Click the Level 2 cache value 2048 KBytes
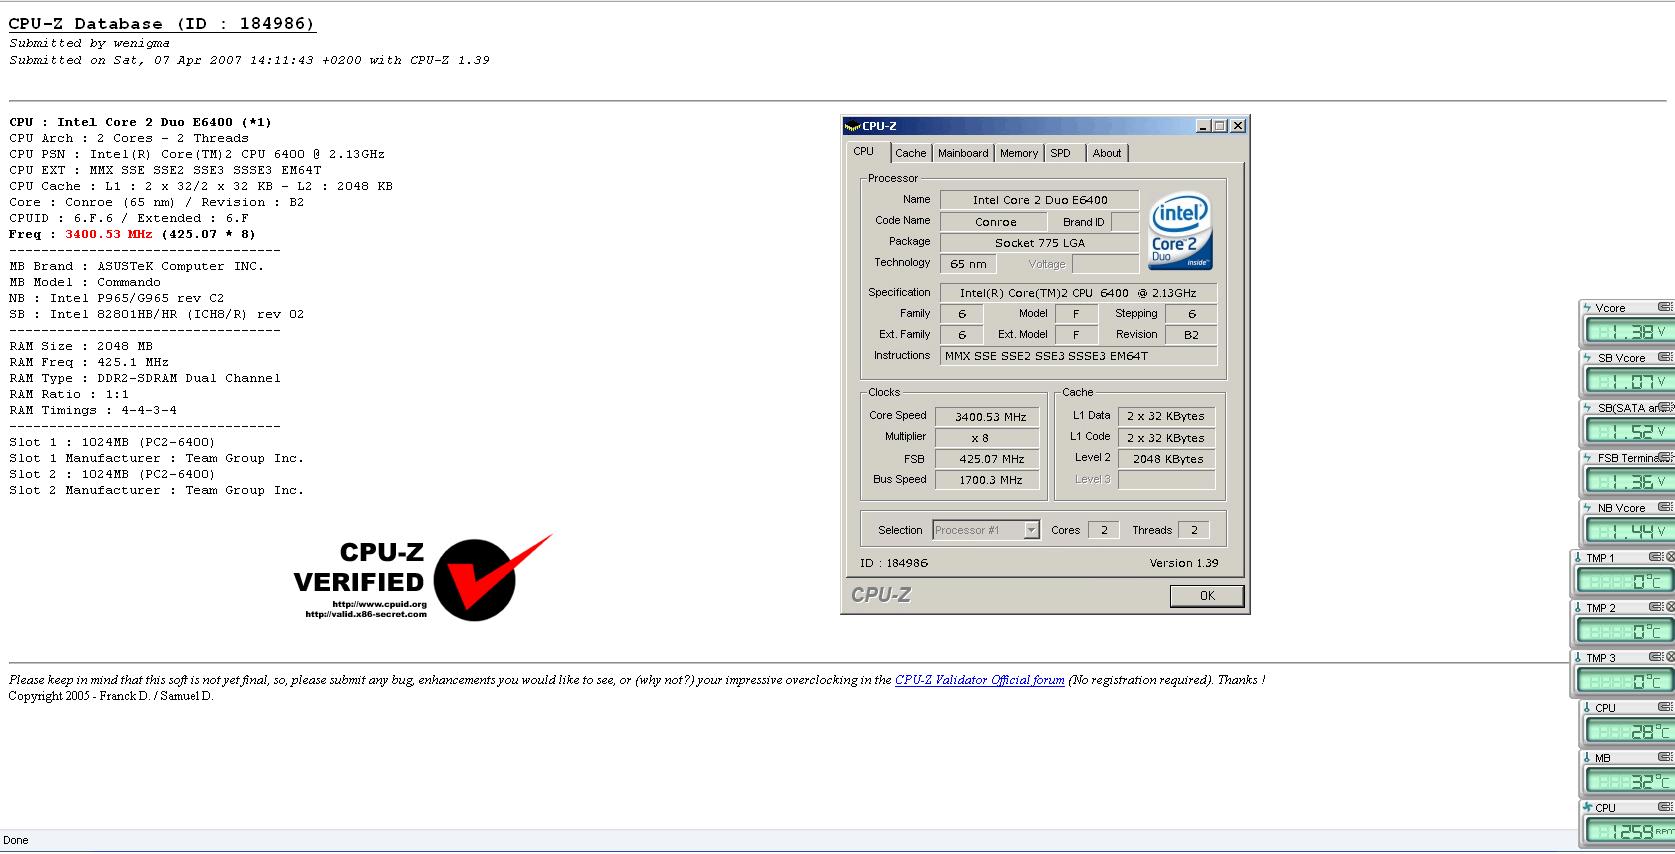This screenshot has height=854, width=1675. 1167,459
